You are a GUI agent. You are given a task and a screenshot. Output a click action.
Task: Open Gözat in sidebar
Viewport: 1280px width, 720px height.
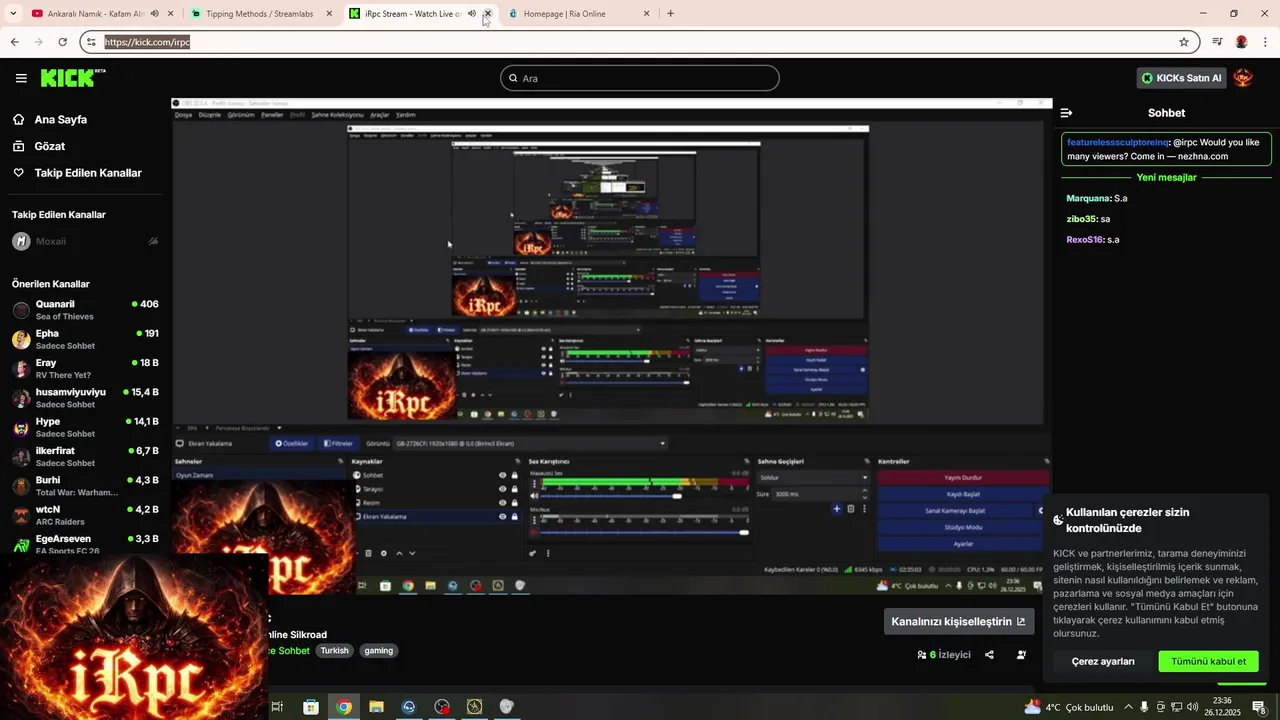(49, 146)
